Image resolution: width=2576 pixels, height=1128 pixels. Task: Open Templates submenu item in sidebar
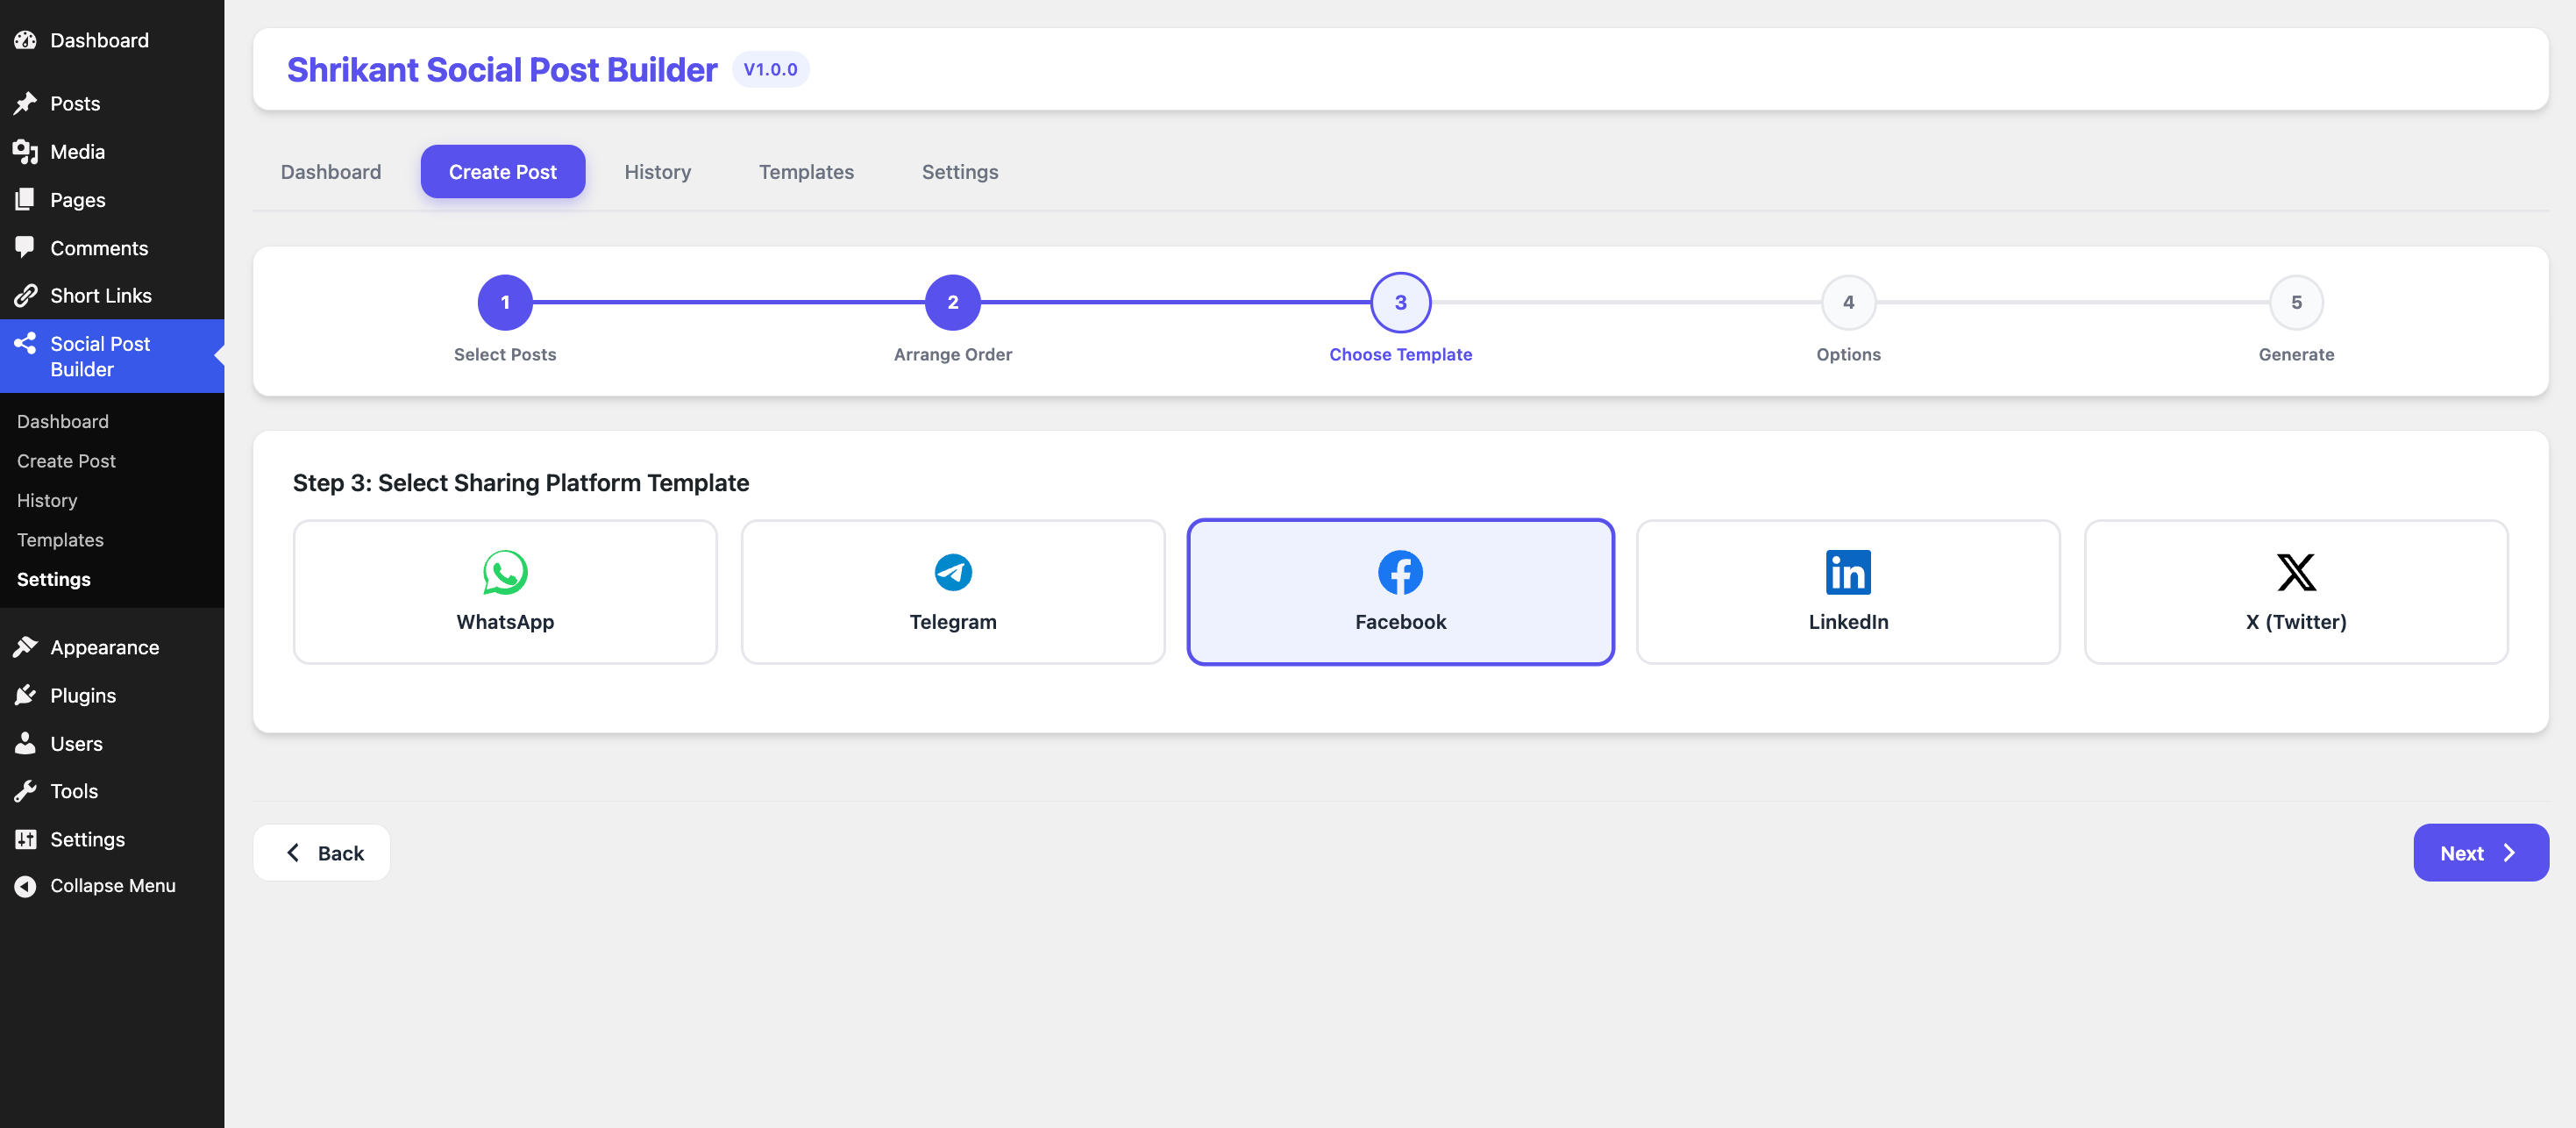(x=60, y=539)
